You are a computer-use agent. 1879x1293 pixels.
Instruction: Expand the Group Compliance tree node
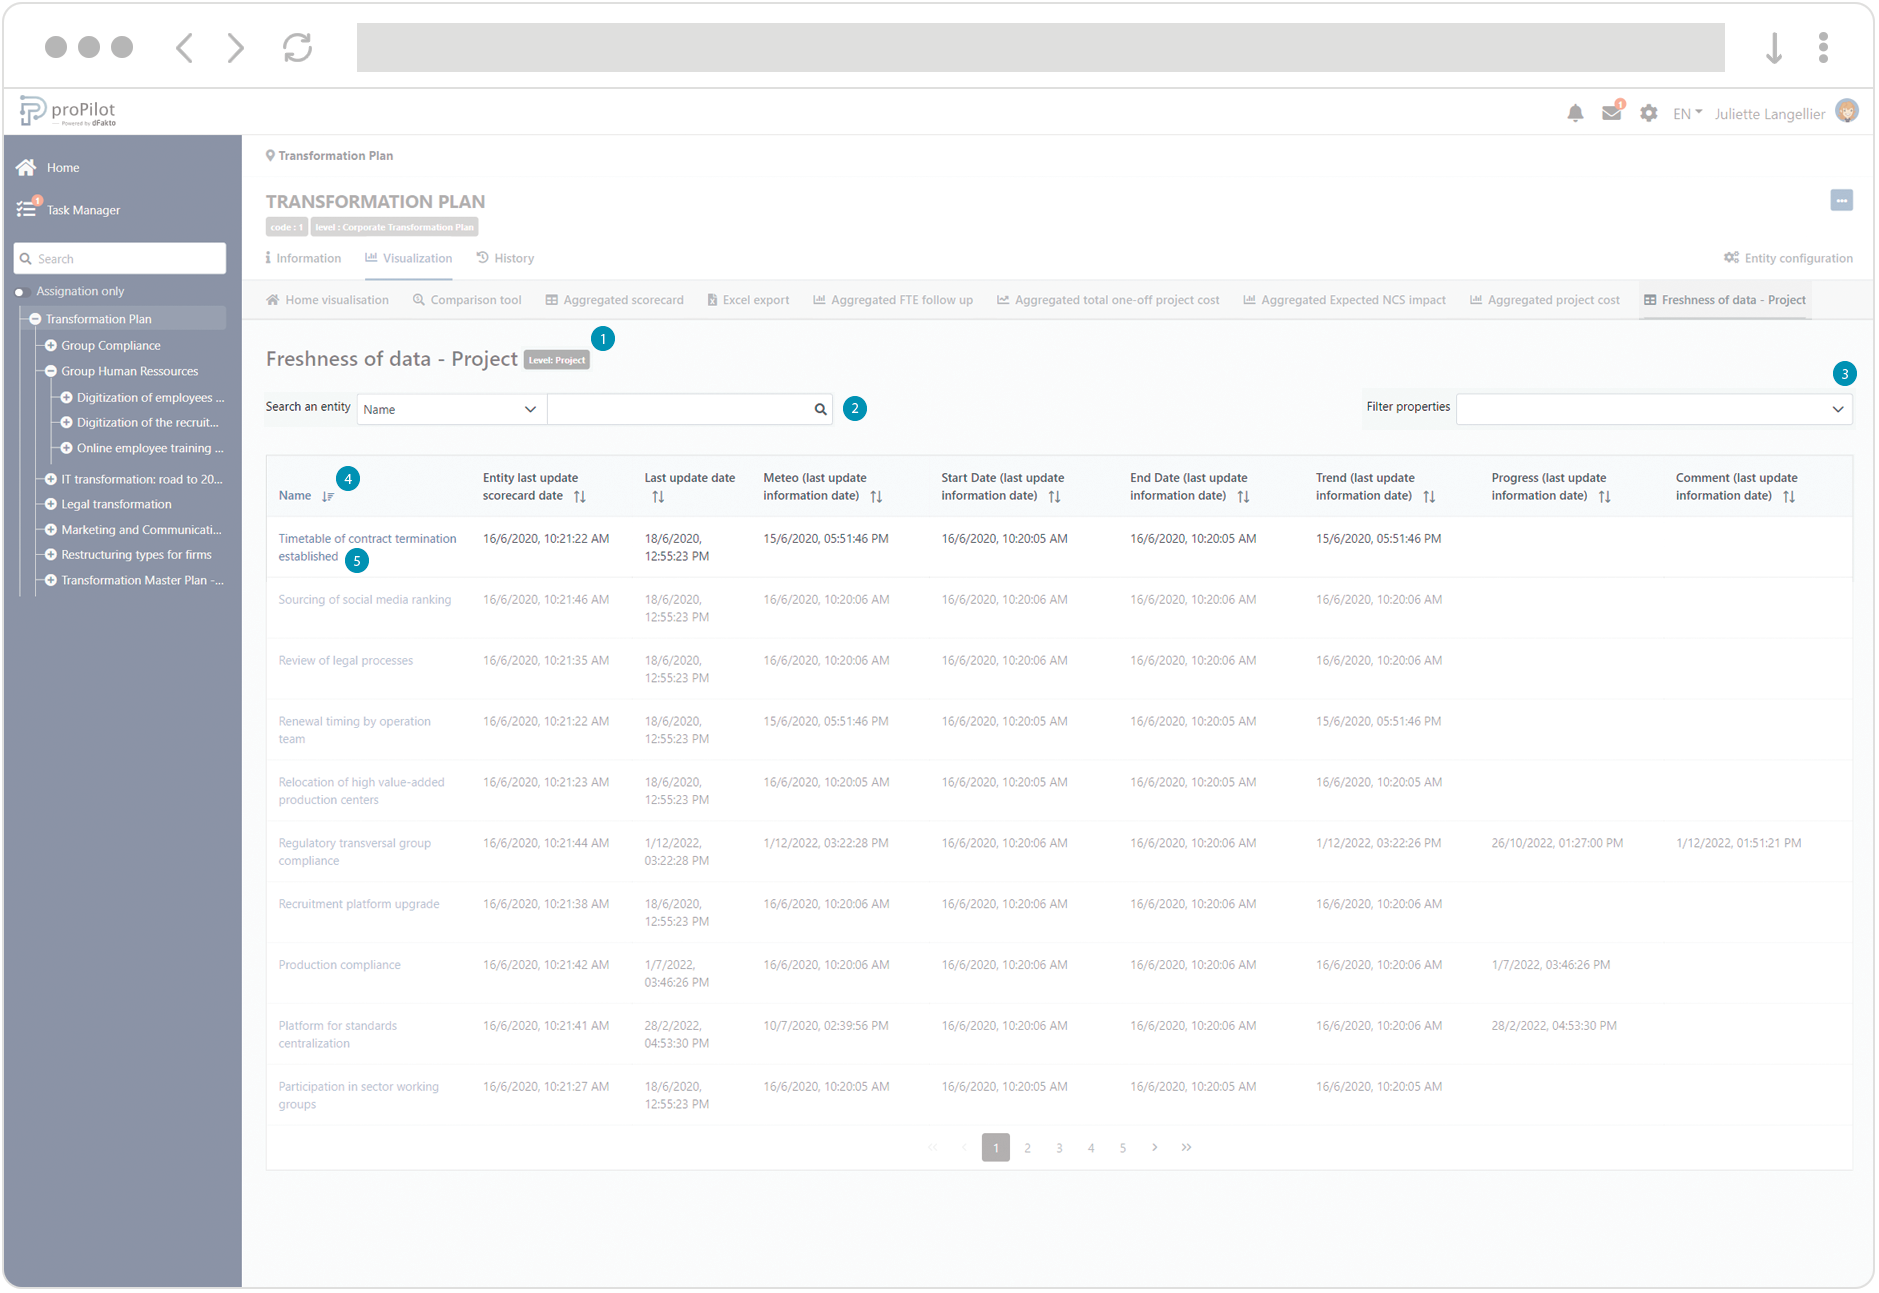click(51, 346)
